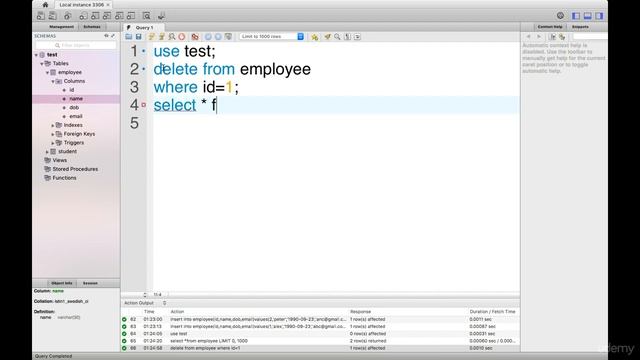The width and height of the screenshot is (640, 360).
Task: Expand the Triggers node
Action: click(53, 143)
